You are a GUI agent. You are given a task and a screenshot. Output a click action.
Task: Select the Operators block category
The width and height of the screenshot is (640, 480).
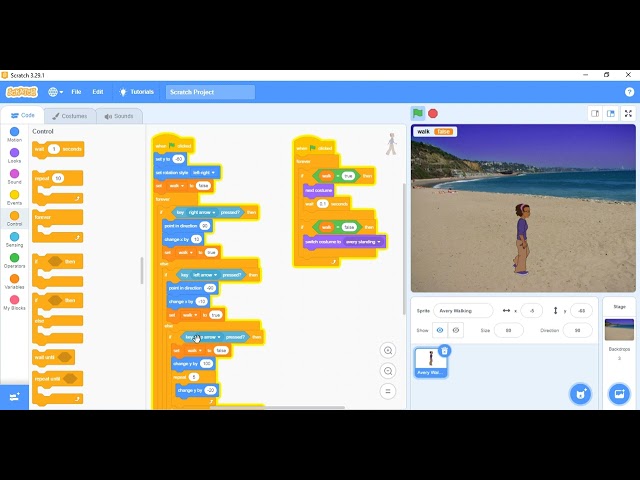(14, 260)
